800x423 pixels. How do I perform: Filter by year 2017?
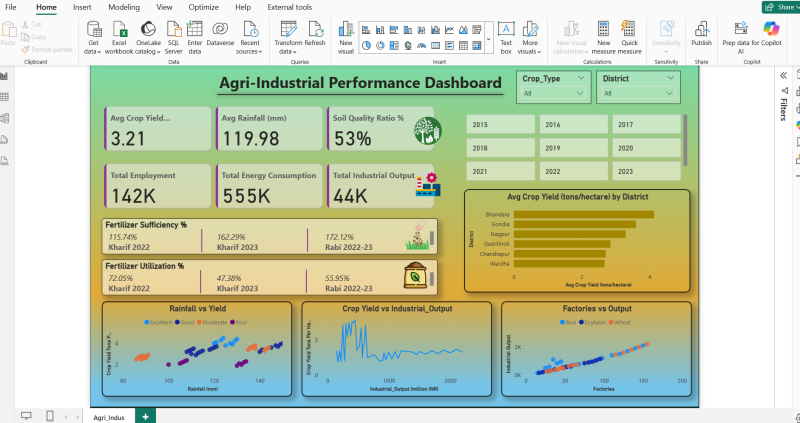[646, 125]
